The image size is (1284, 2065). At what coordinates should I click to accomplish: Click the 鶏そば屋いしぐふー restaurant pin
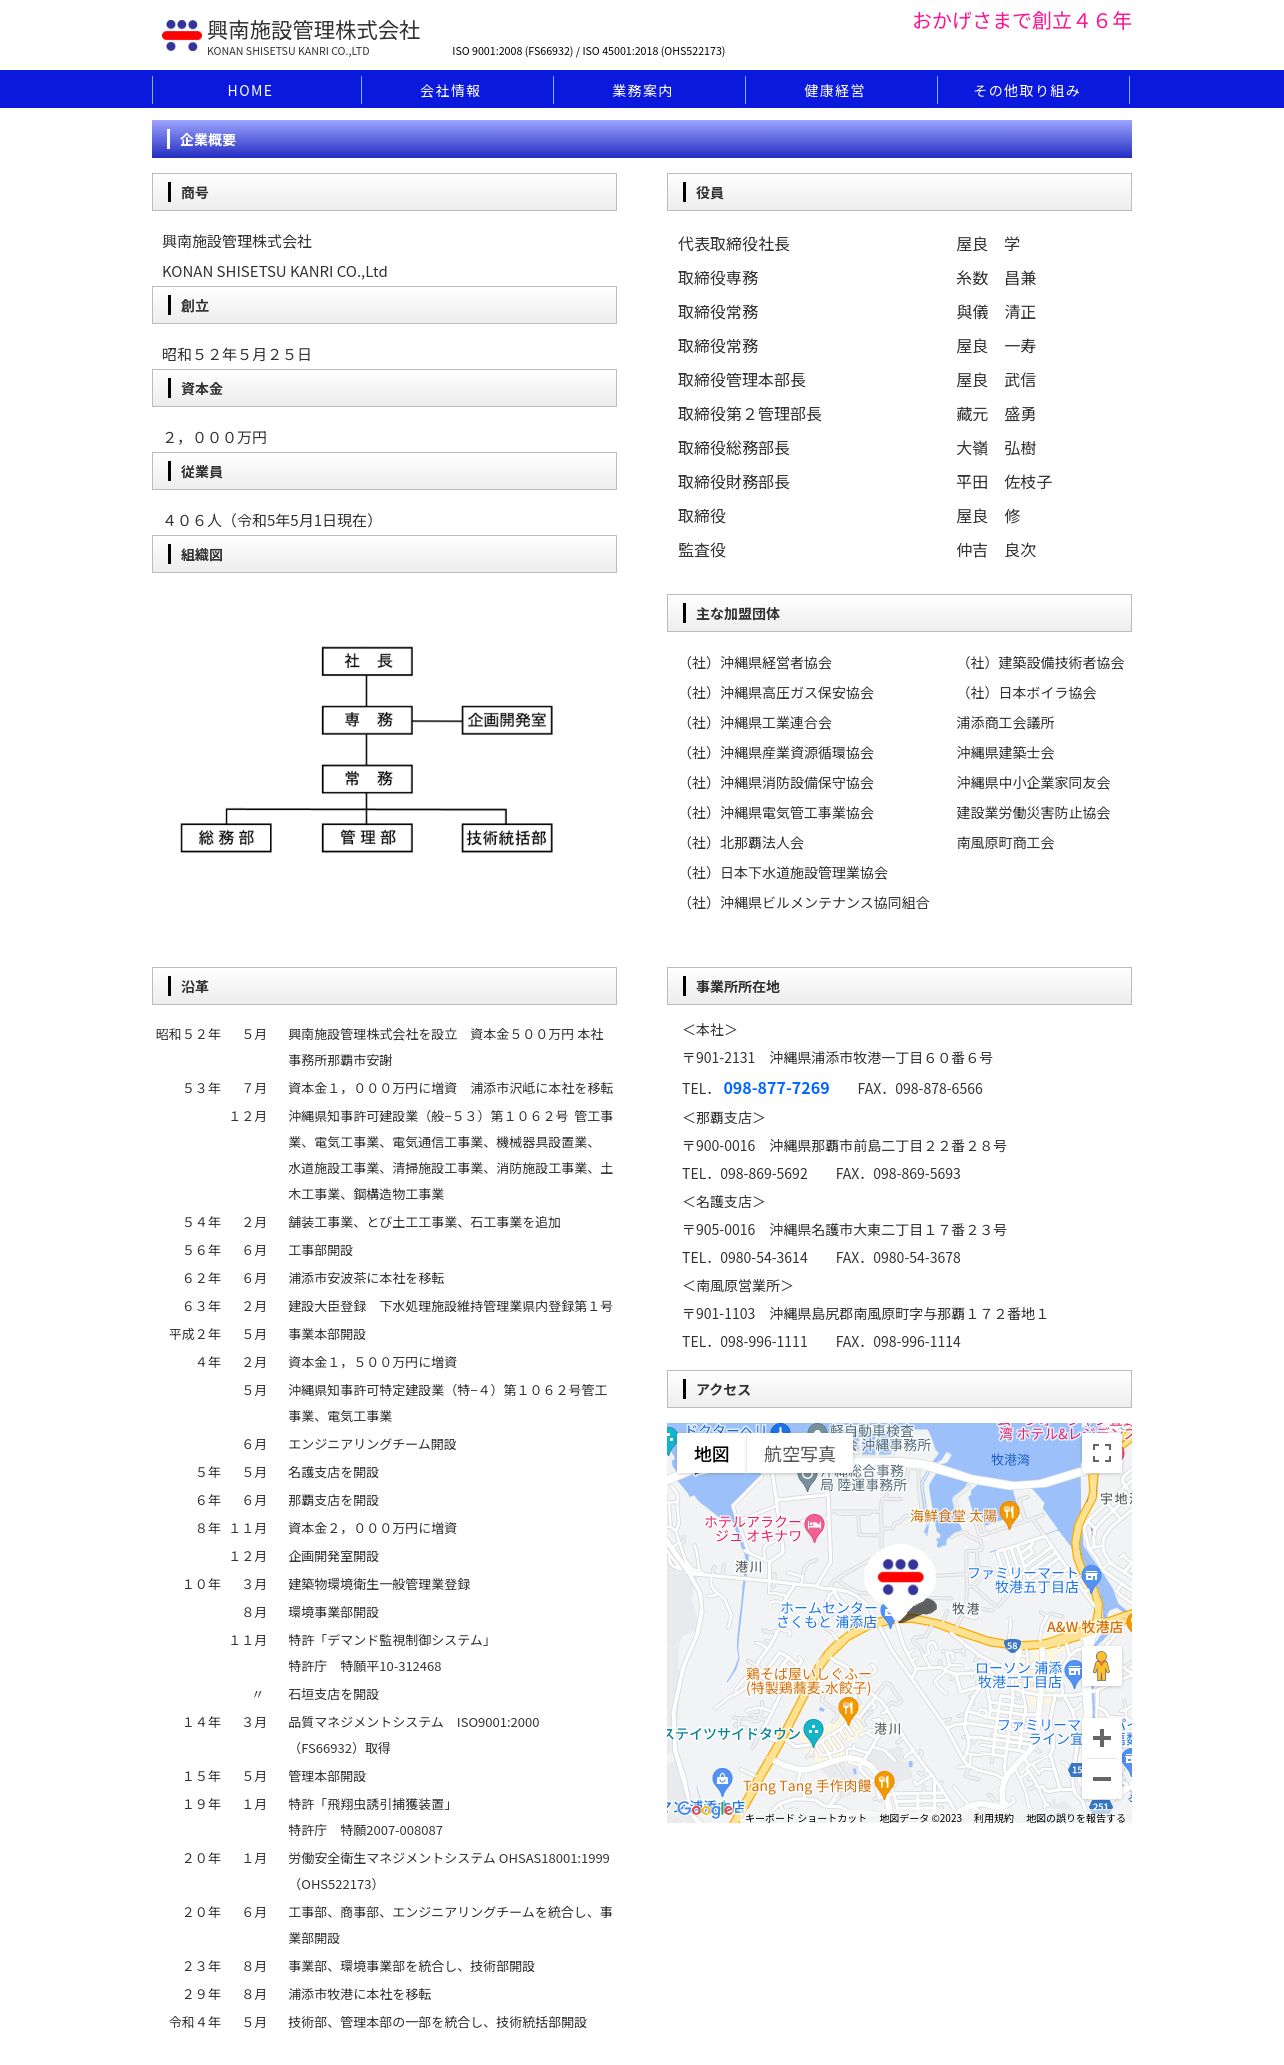pos(848,1711)
